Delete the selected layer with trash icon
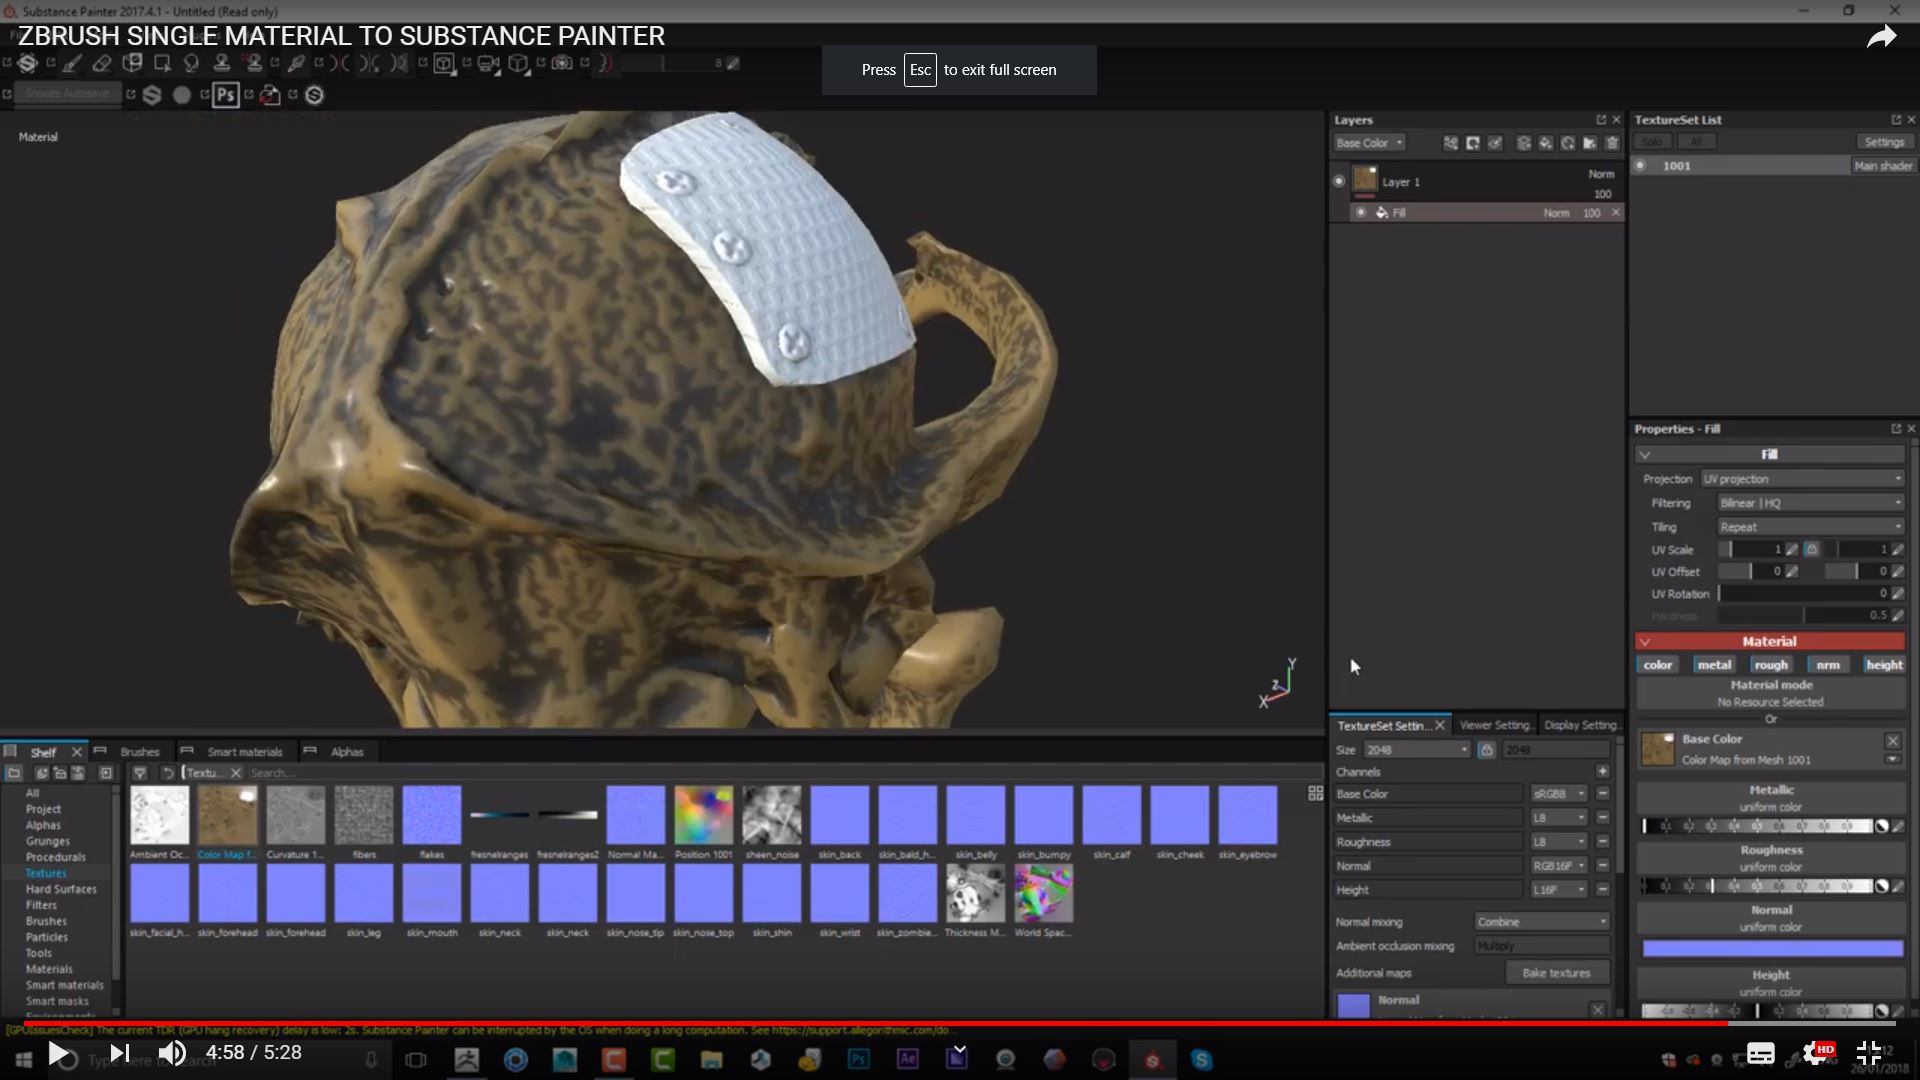 point(1612,143)
